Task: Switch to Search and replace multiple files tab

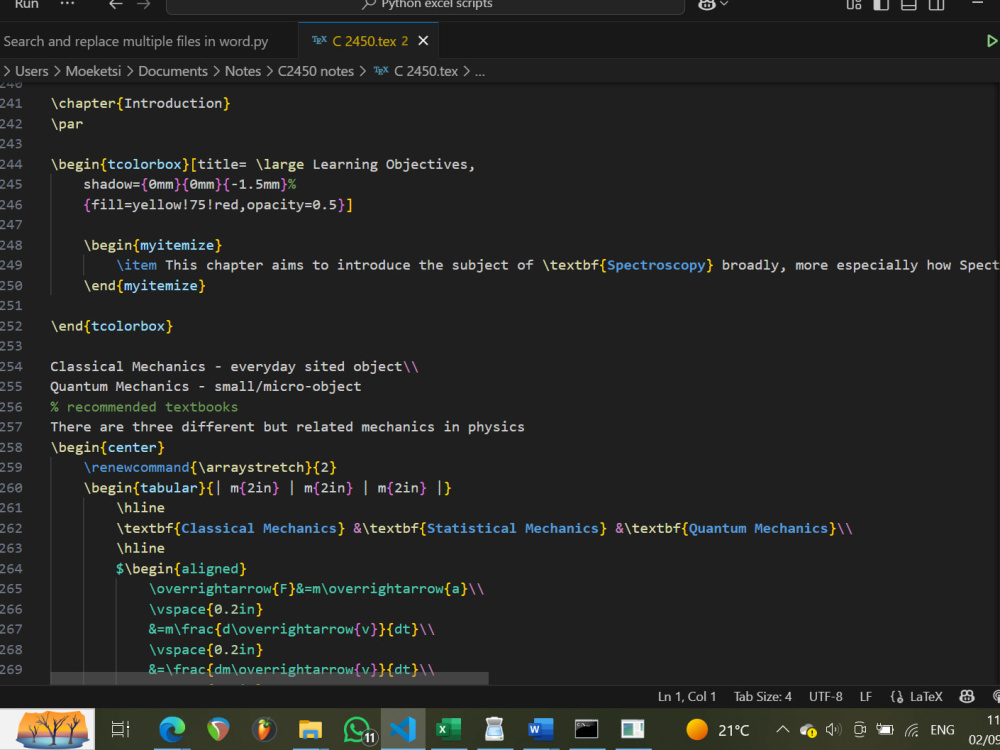Action: pos(136,41)
